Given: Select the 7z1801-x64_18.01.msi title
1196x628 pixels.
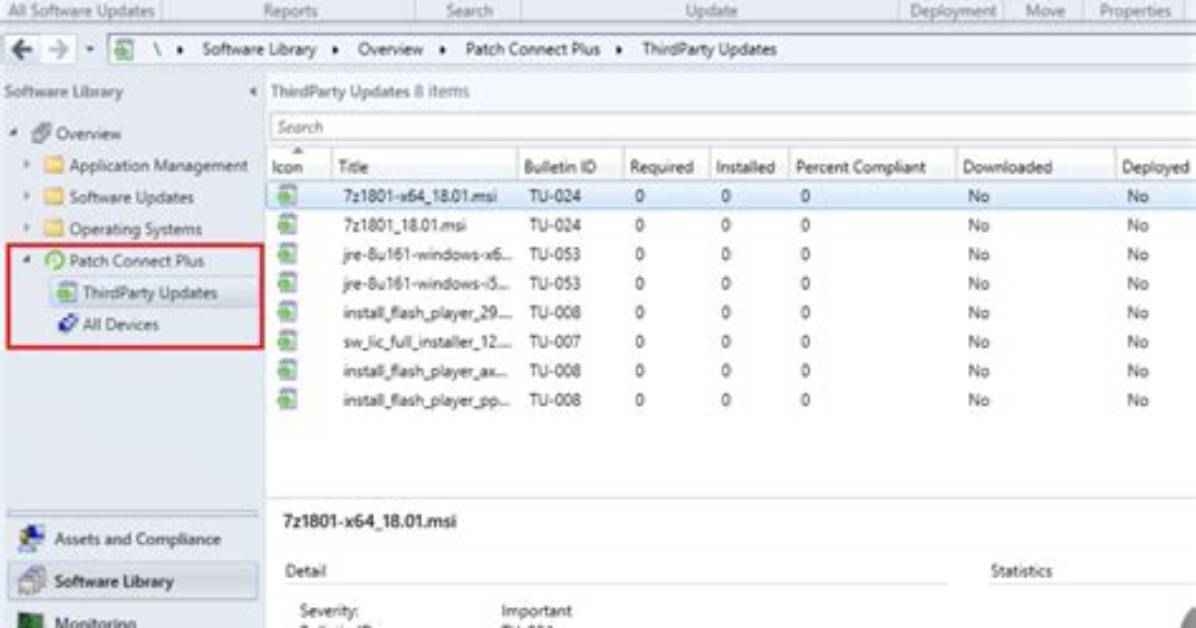Looking at the screenshot, I should point(420,196).
